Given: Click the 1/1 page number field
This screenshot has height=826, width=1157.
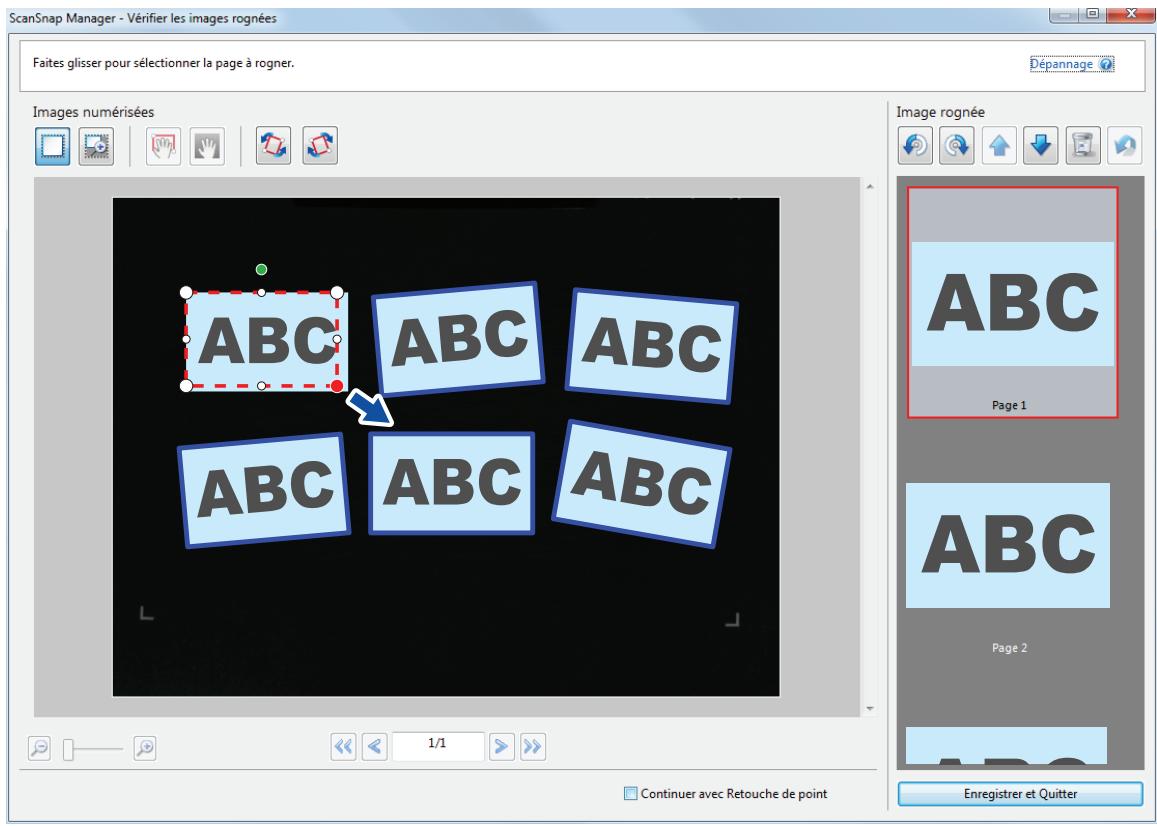Looking at the screenshot, I should pos(438,746).
